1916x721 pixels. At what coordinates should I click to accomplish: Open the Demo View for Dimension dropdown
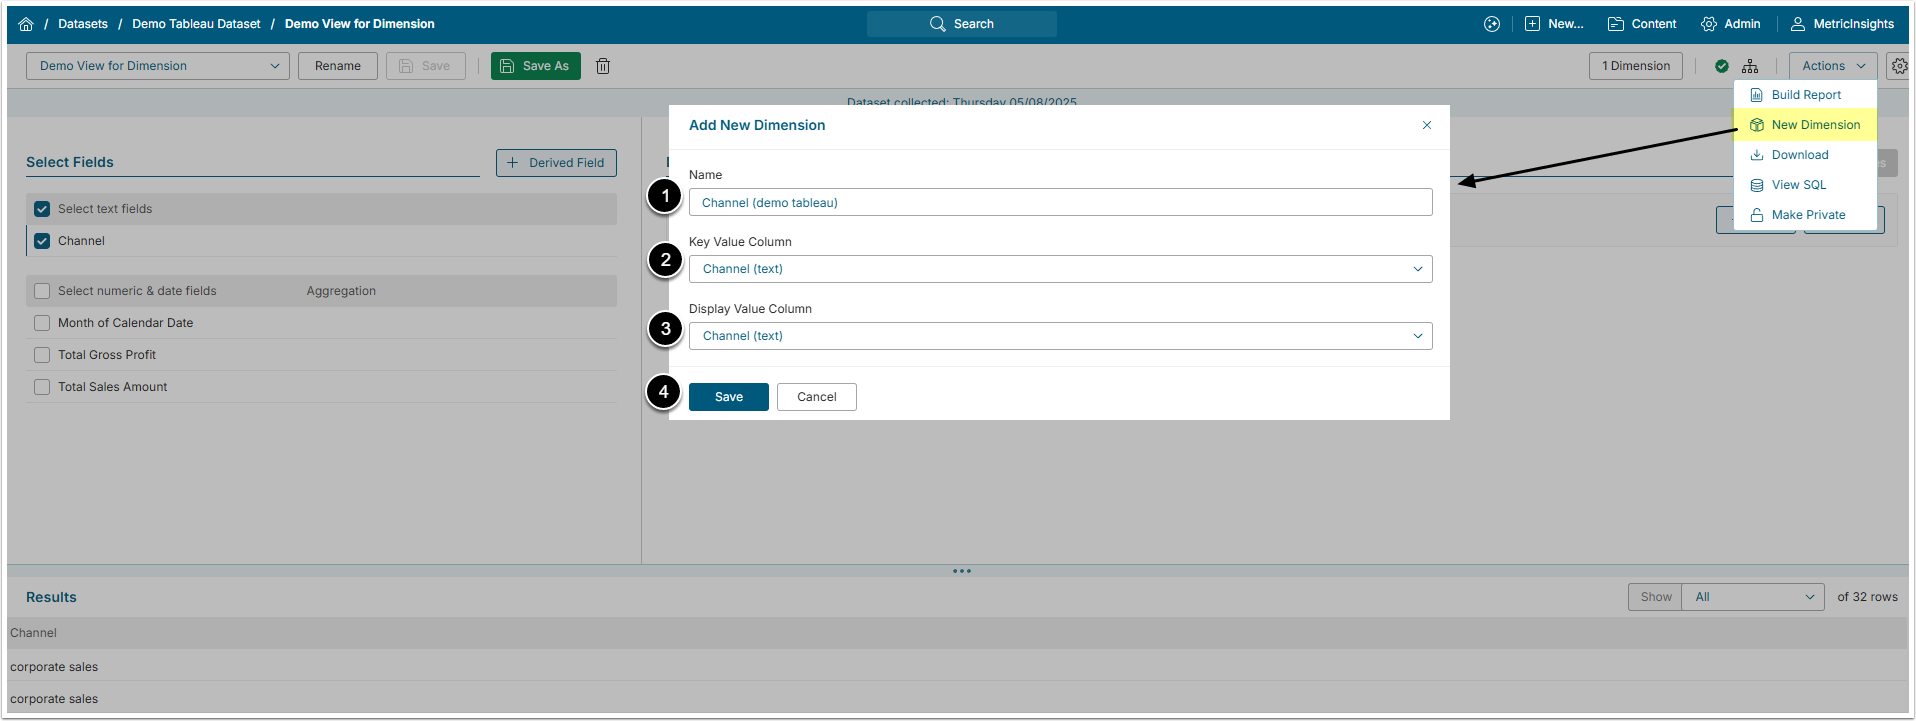[x=158, y=66]
